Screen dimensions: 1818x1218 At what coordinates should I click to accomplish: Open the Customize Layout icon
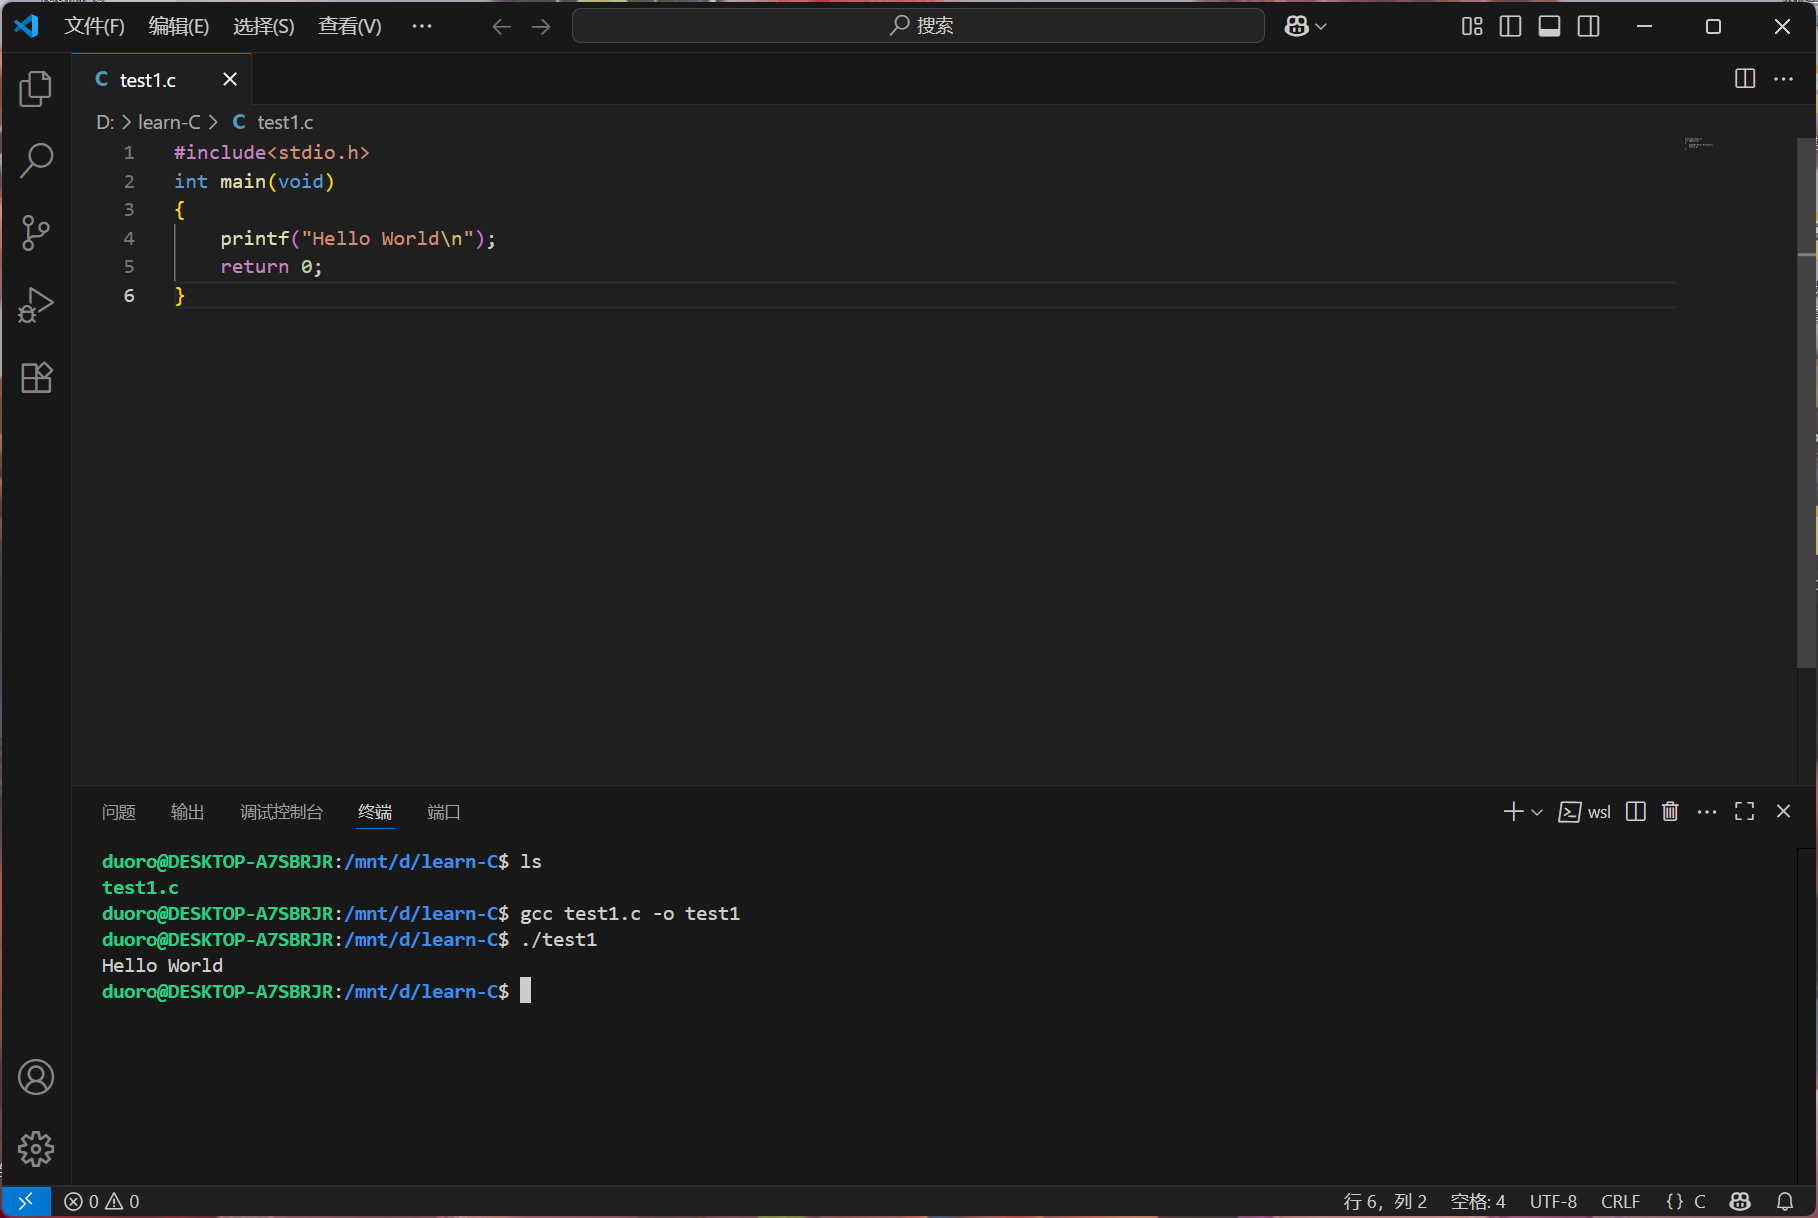point(1472,27)
